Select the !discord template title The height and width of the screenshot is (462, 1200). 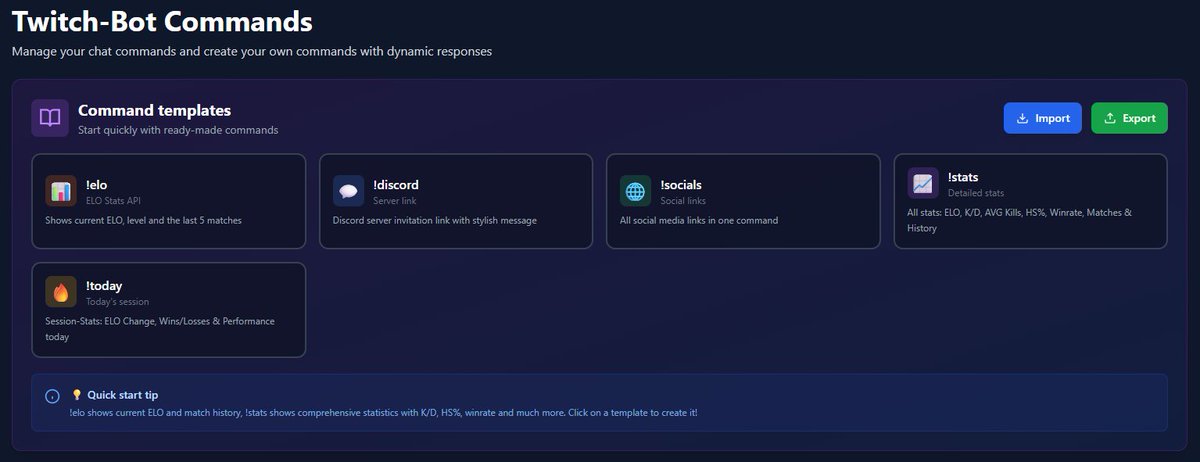tap(396, 184)
